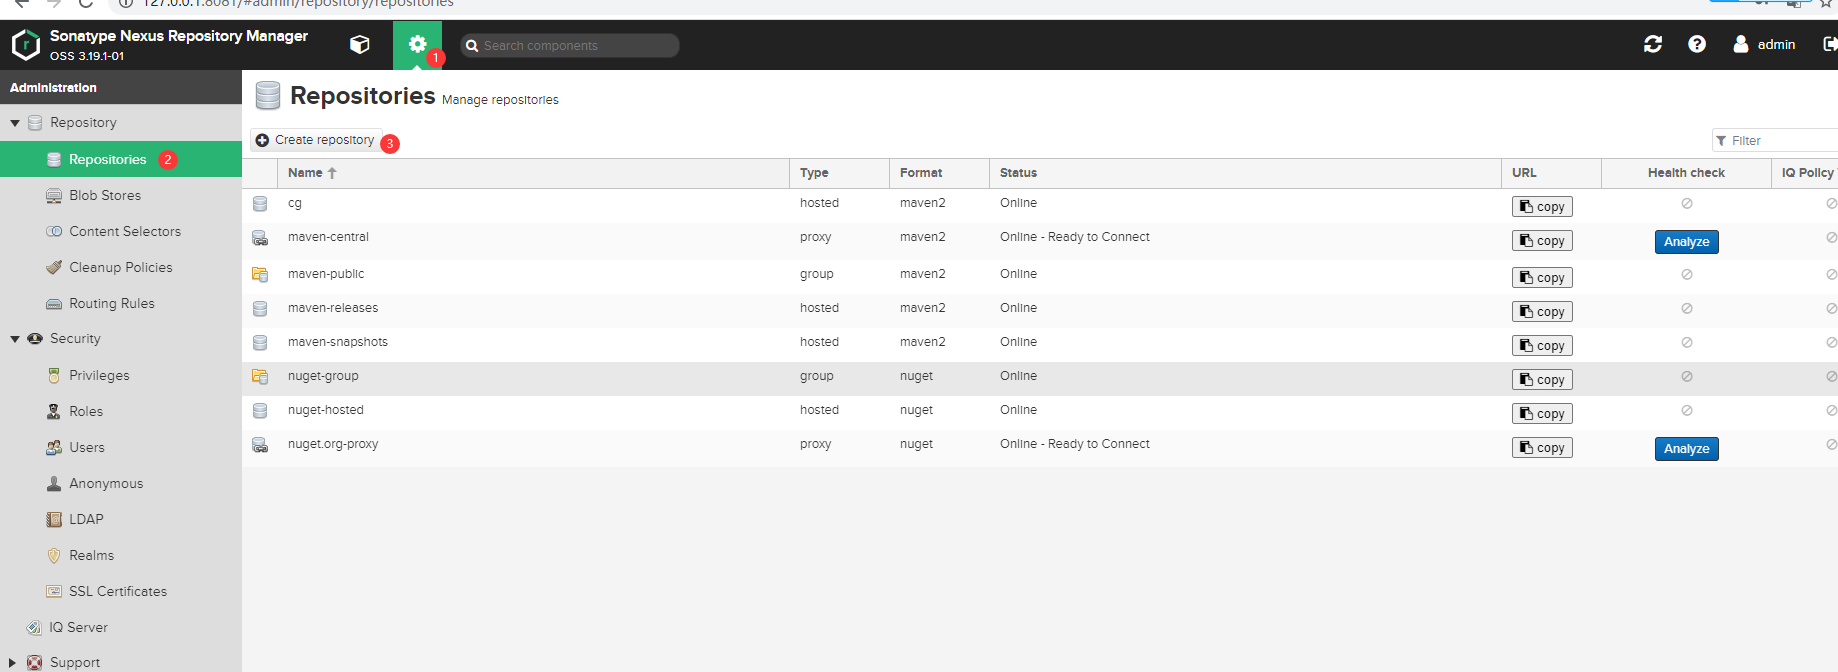
Task: Copy the URL of maven-central
Action: coord(1542,241)
